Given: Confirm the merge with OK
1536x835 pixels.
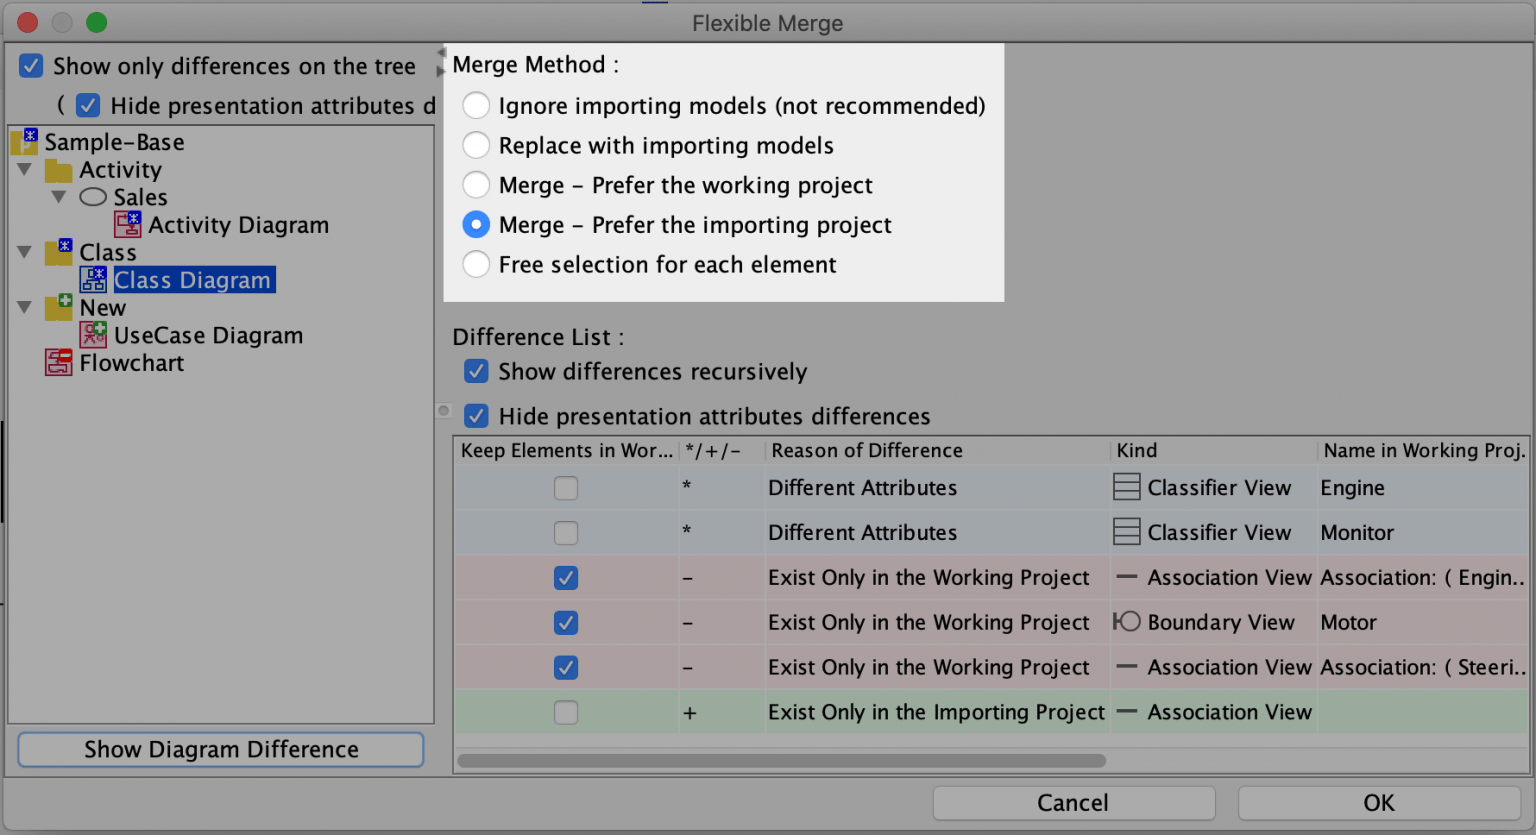Looking at the screenshot, I should click(x=1379, y=802).
